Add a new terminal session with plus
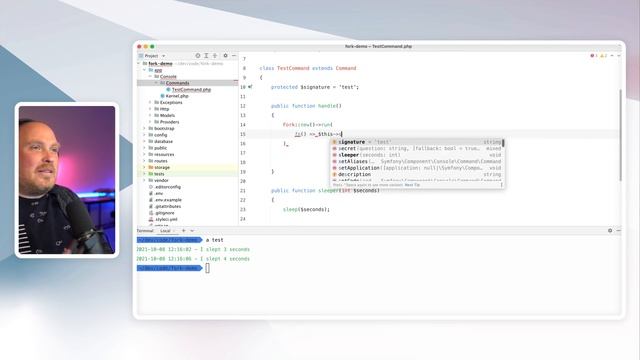Screen dimensions: 640x360 [x=184, y=231]
